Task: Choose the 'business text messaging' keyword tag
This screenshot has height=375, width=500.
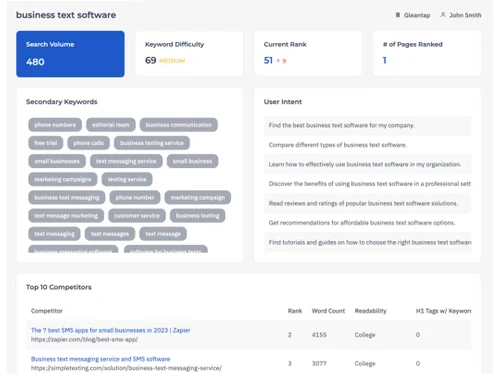Action: 67,197
